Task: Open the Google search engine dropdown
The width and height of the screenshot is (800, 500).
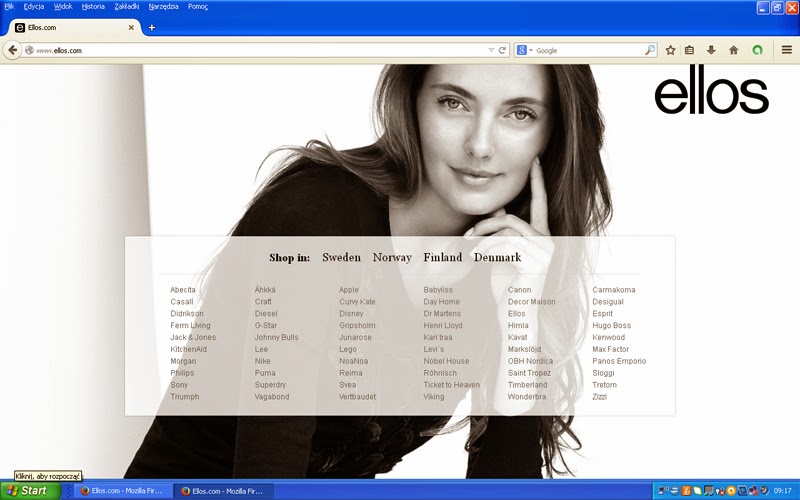Action: (x=526, y=50)
